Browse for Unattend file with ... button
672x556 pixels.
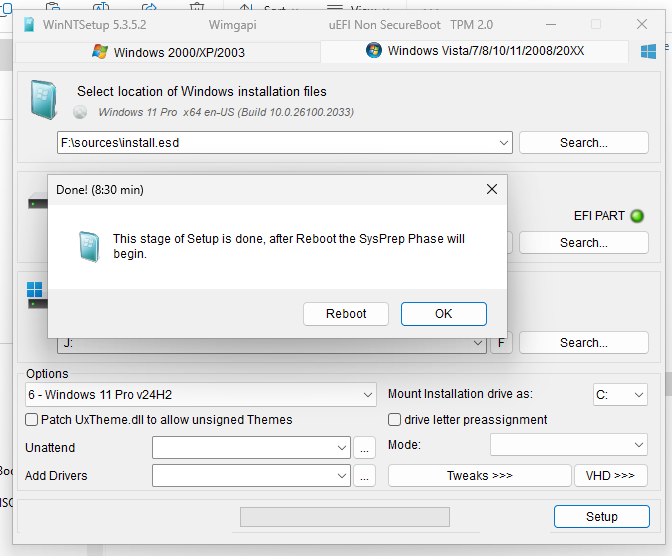[364, 448]
